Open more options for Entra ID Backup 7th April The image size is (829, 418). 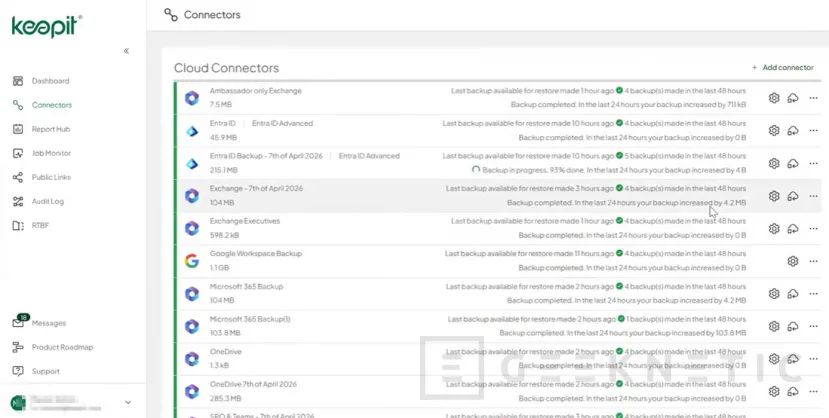[x=813, y=163]
